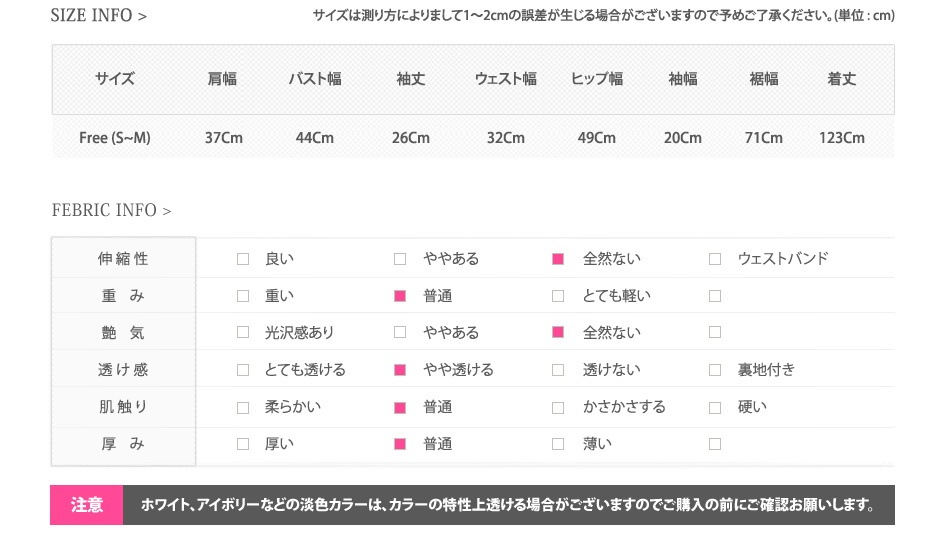The image size is (946, 557).
Task: Check the ややある box in 伸縮性 row
Action: 400,259
